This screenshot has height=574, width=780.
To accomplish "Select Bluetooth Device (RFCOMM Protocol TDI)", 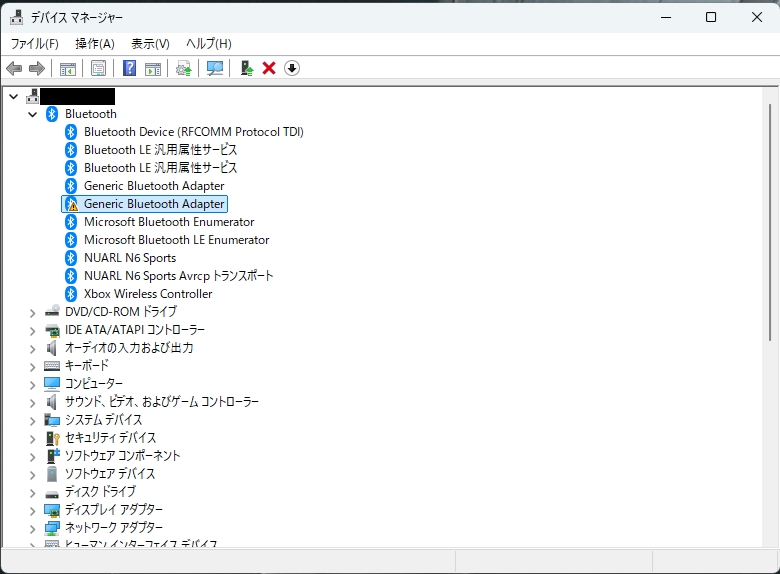I will point(194,132).
